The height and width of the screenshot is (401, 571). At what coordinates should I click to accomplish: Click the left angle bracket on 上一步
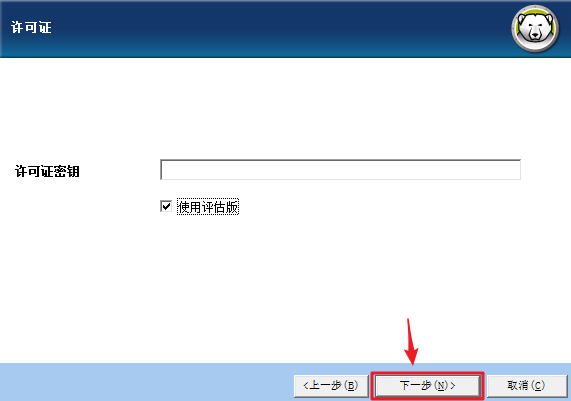306,386
